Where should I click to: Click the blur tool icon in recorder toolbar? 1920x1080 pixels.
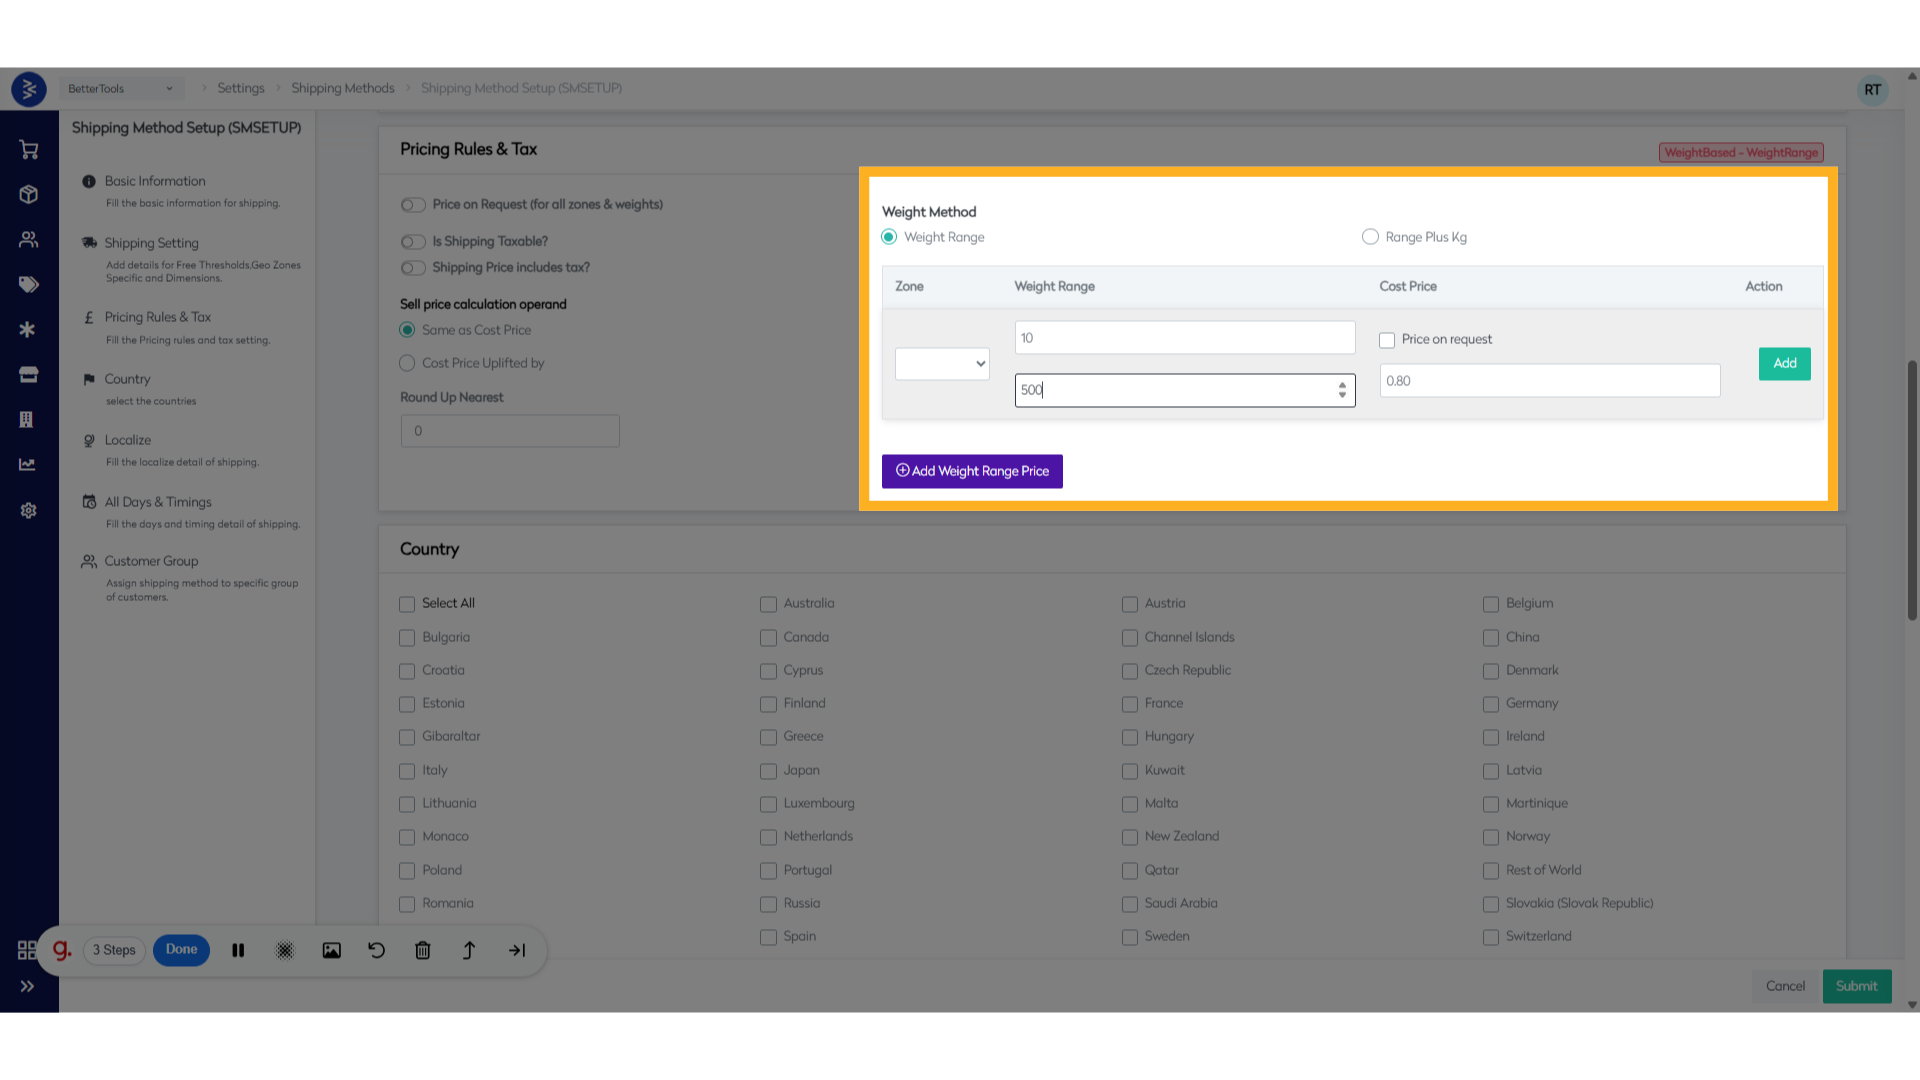pyautogui.click(x=285, y=951)
